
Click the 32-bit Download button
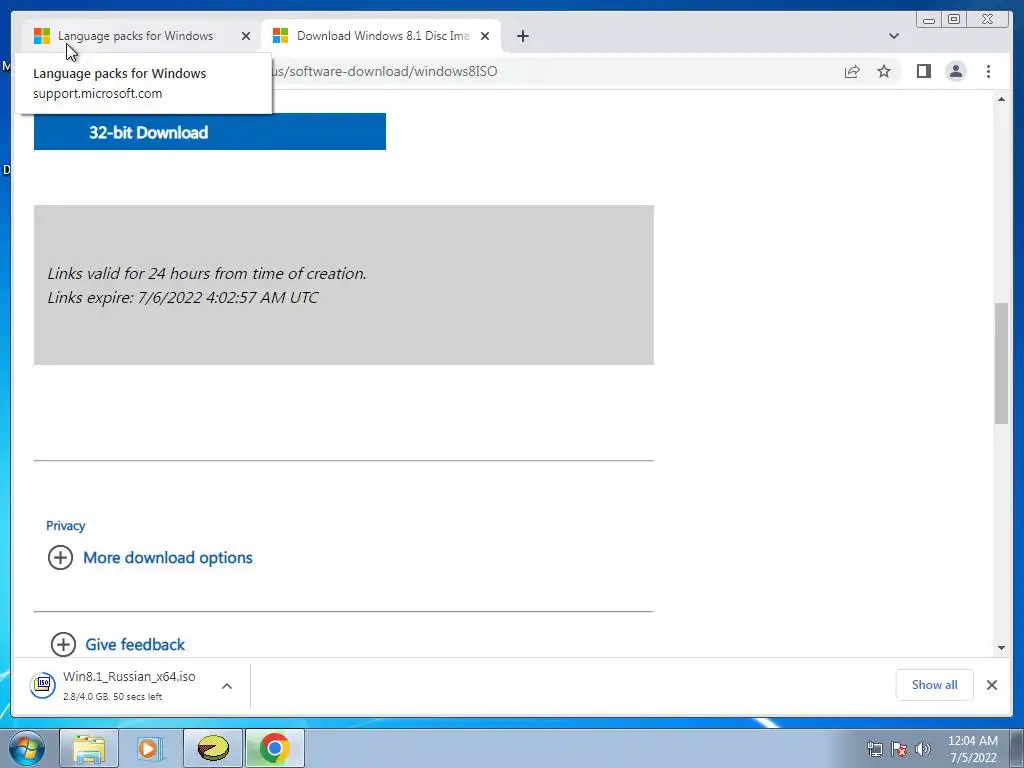point(210,131)
